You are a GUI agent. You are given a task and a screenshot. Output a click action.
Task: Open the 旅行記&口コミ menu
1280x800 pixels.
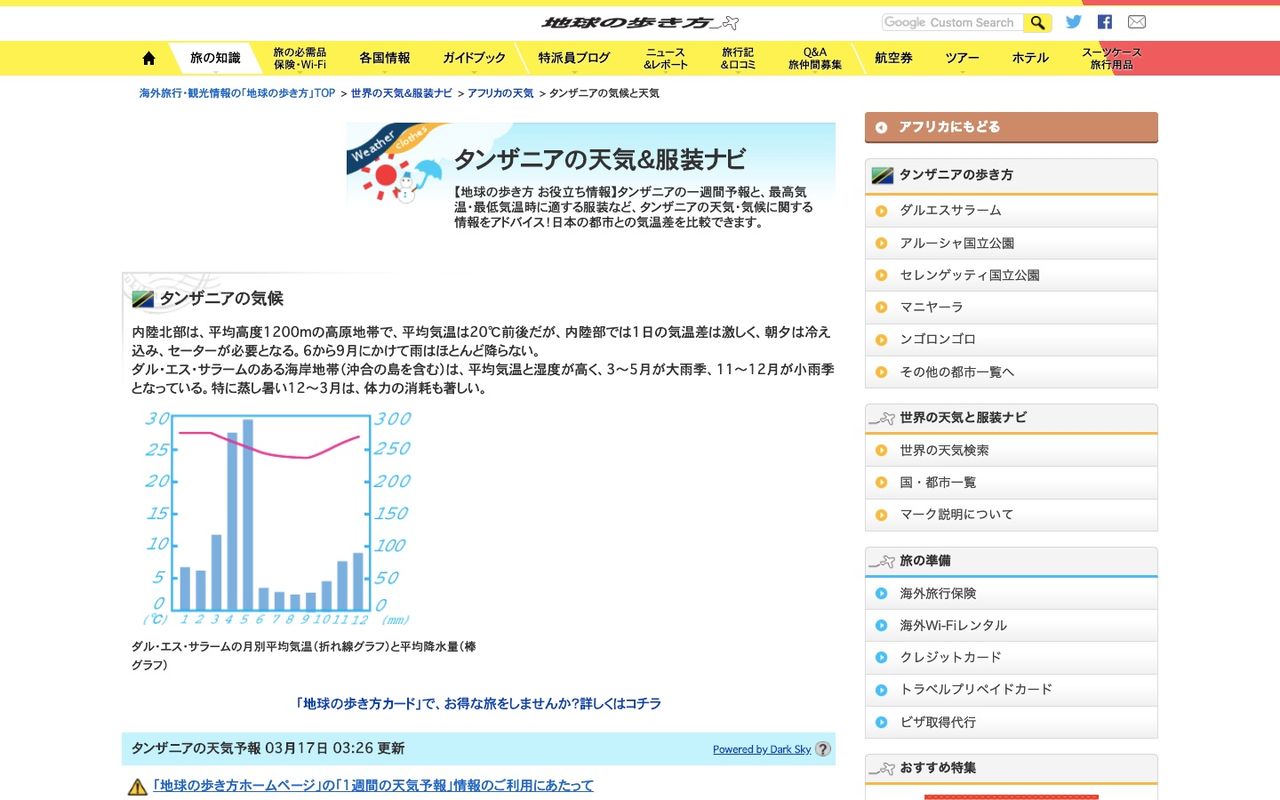click(738, 58)
